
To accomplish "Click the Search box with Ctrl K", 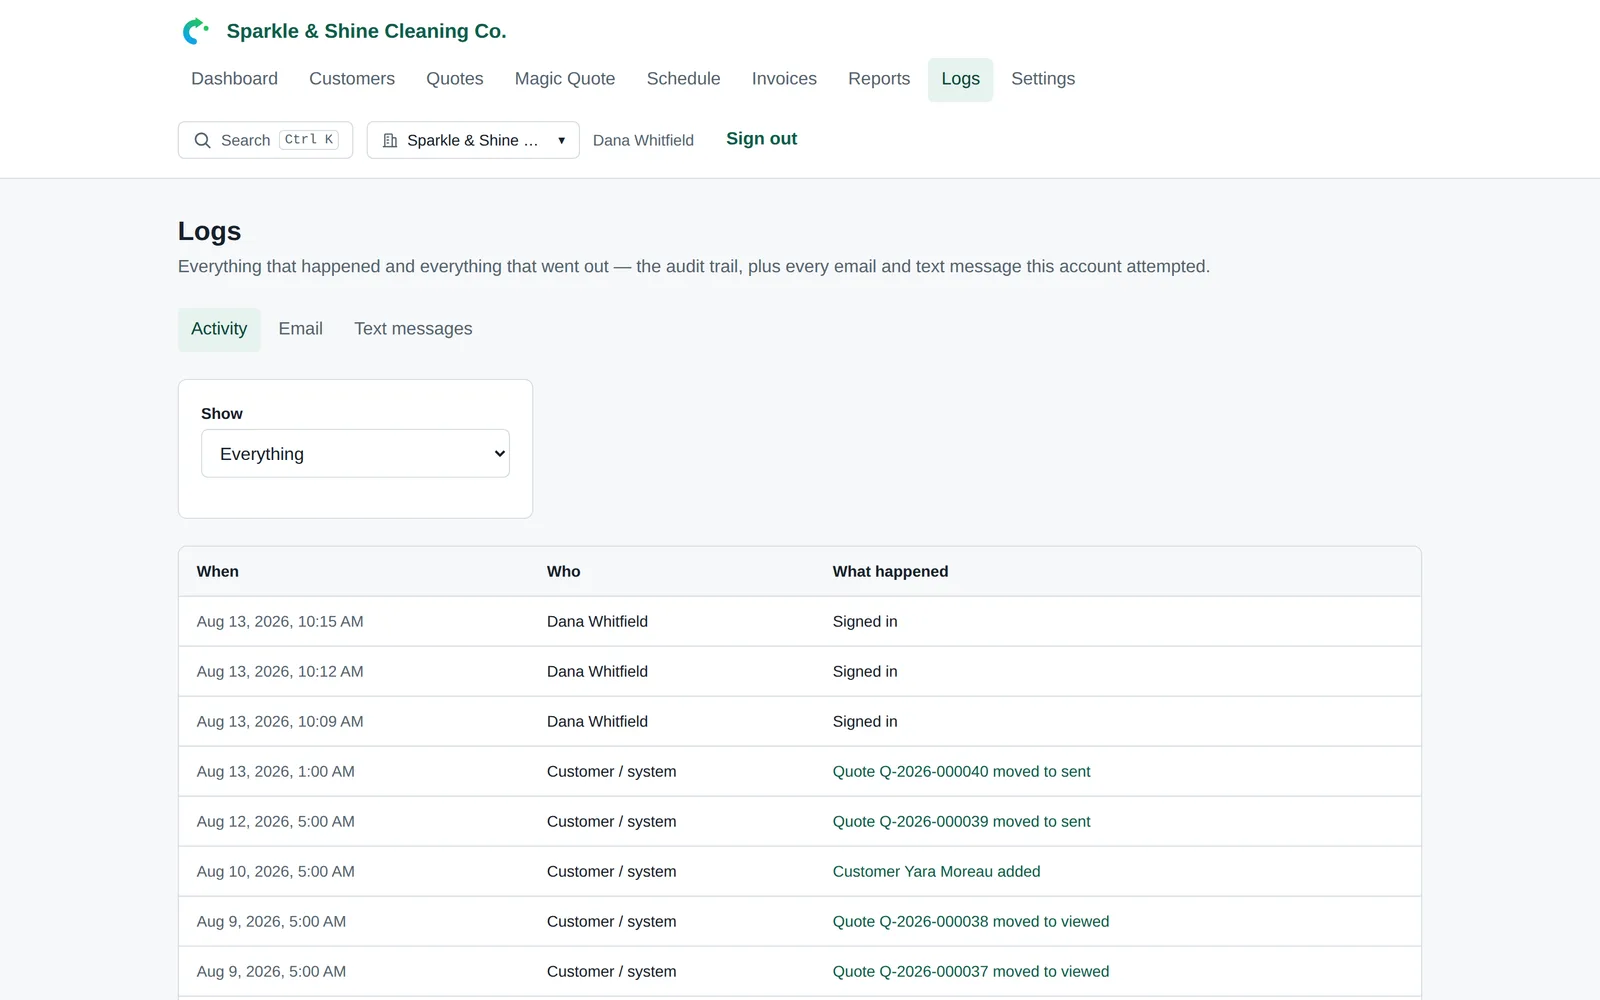I will (x=265, y=140).
